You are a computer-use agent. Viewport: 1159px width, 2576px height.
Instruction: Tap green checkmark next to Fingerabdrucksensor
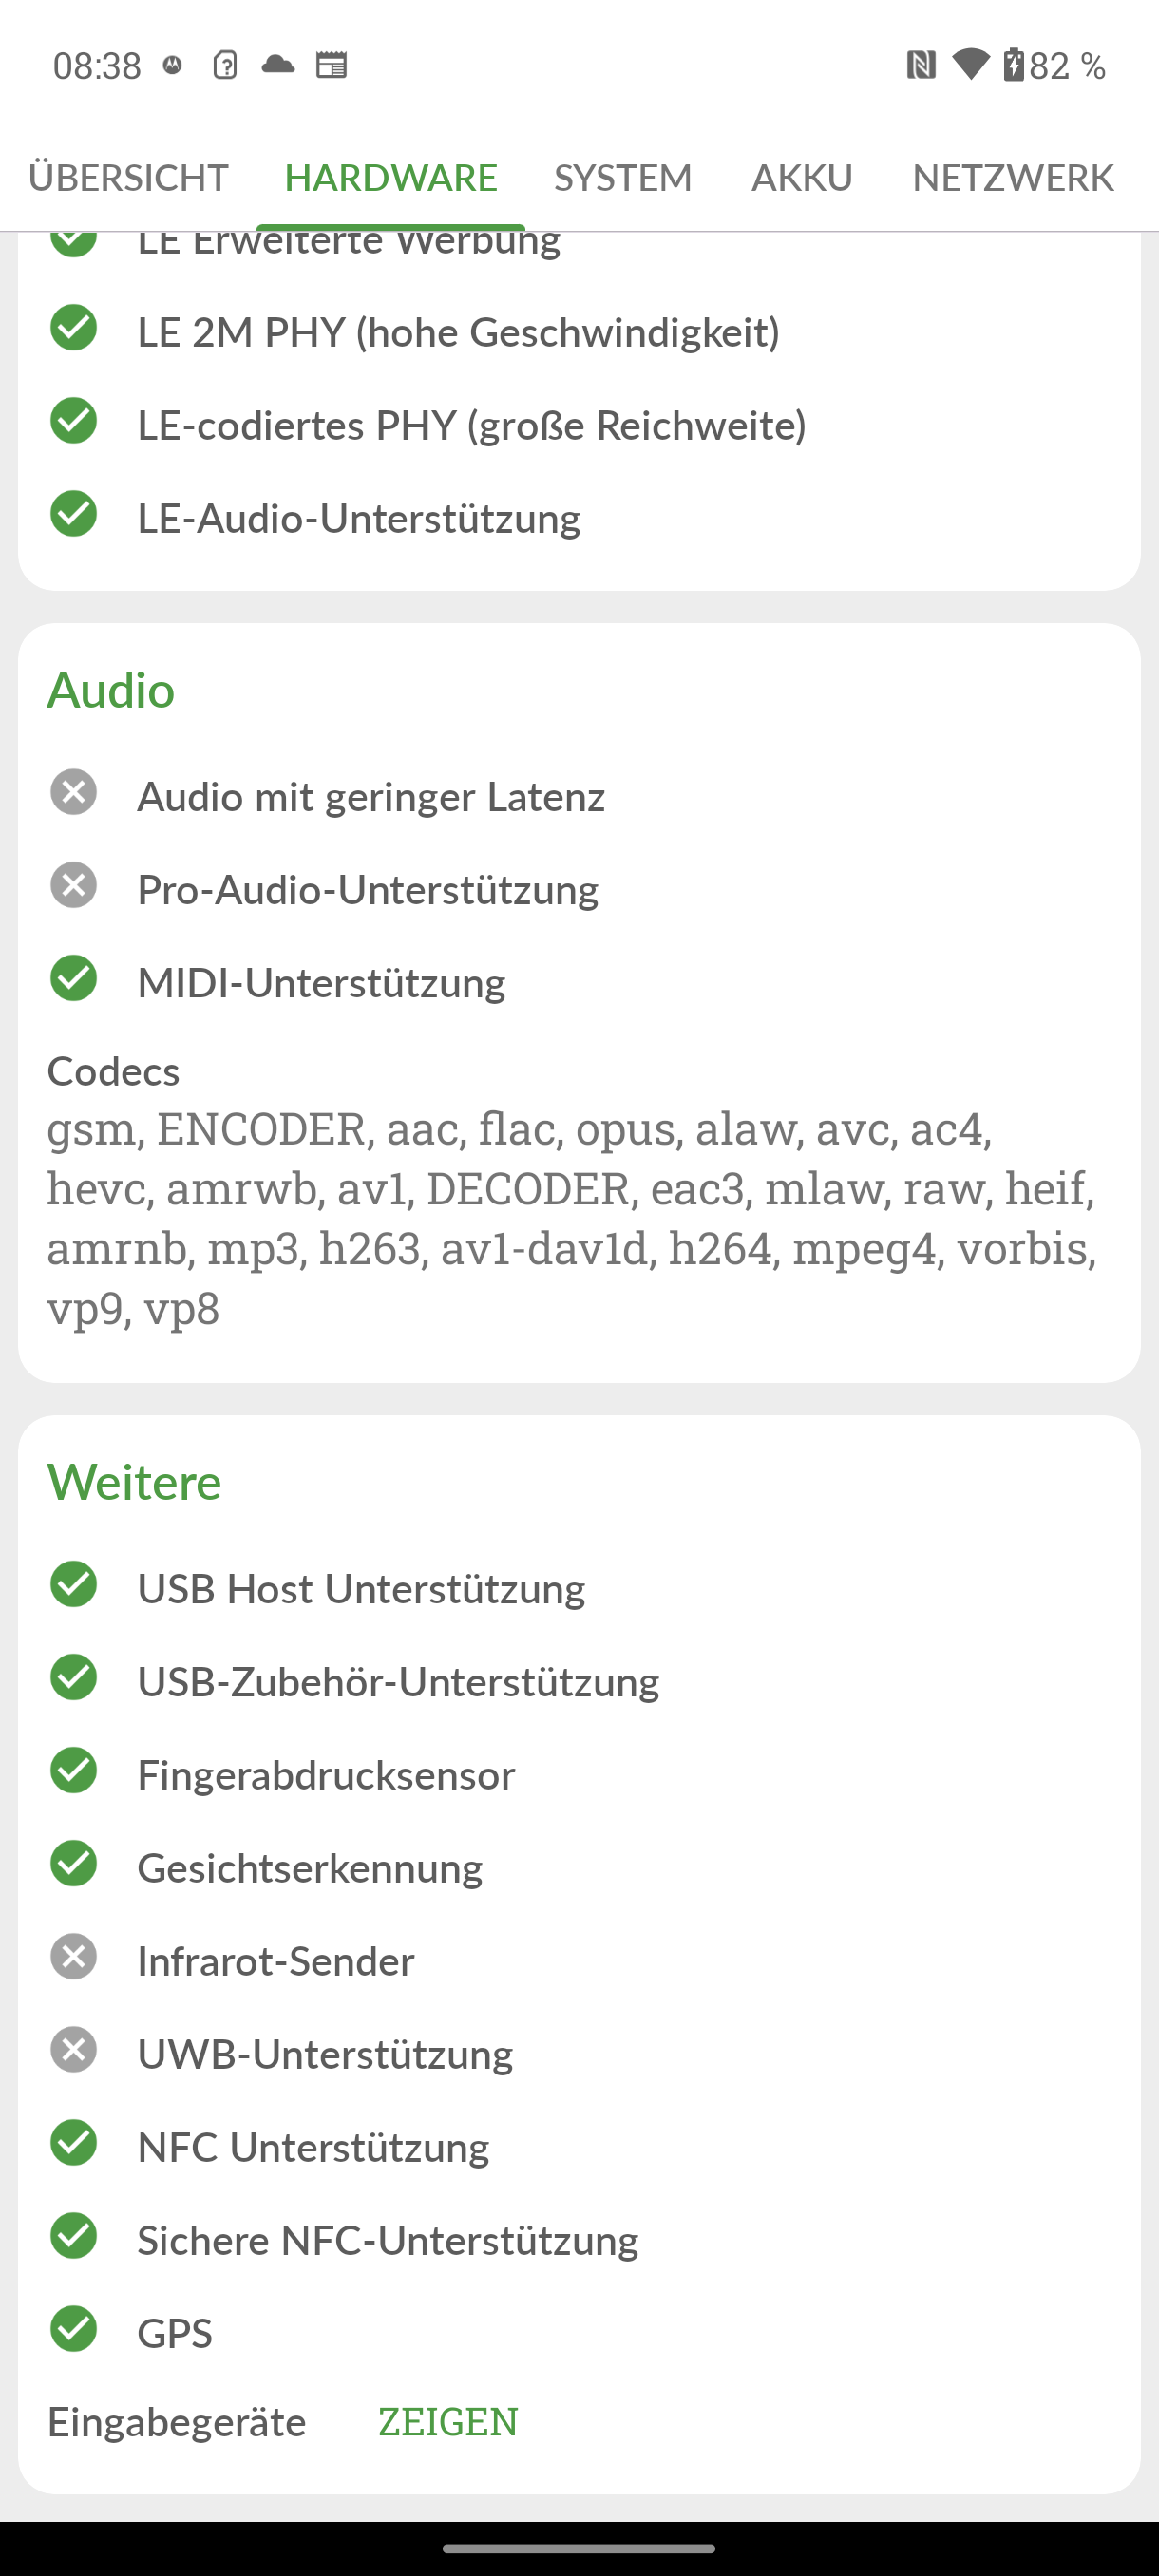click(x=74, y=1771)
